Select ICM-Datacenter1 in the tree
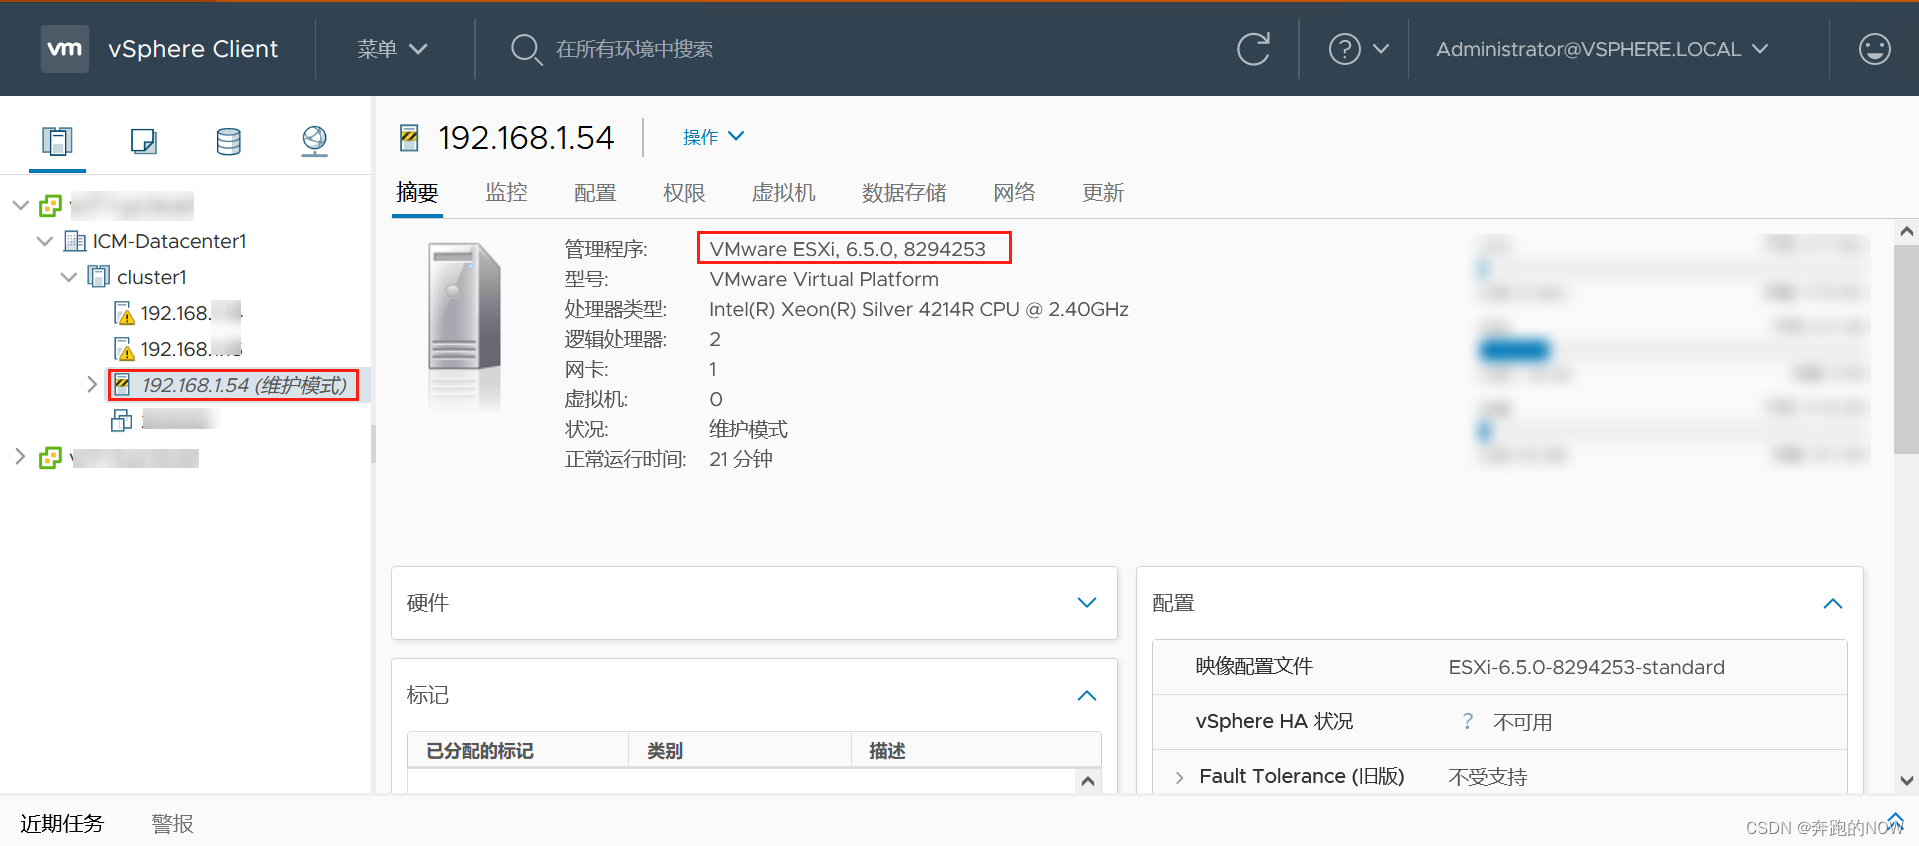Screen dimensions: 1919x846 [169, 241]
